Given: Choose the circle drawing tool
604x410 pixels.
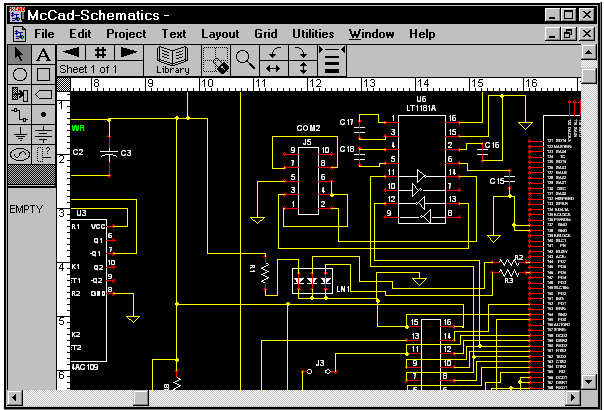Looking at the screenshot, I should click(19, 75).
